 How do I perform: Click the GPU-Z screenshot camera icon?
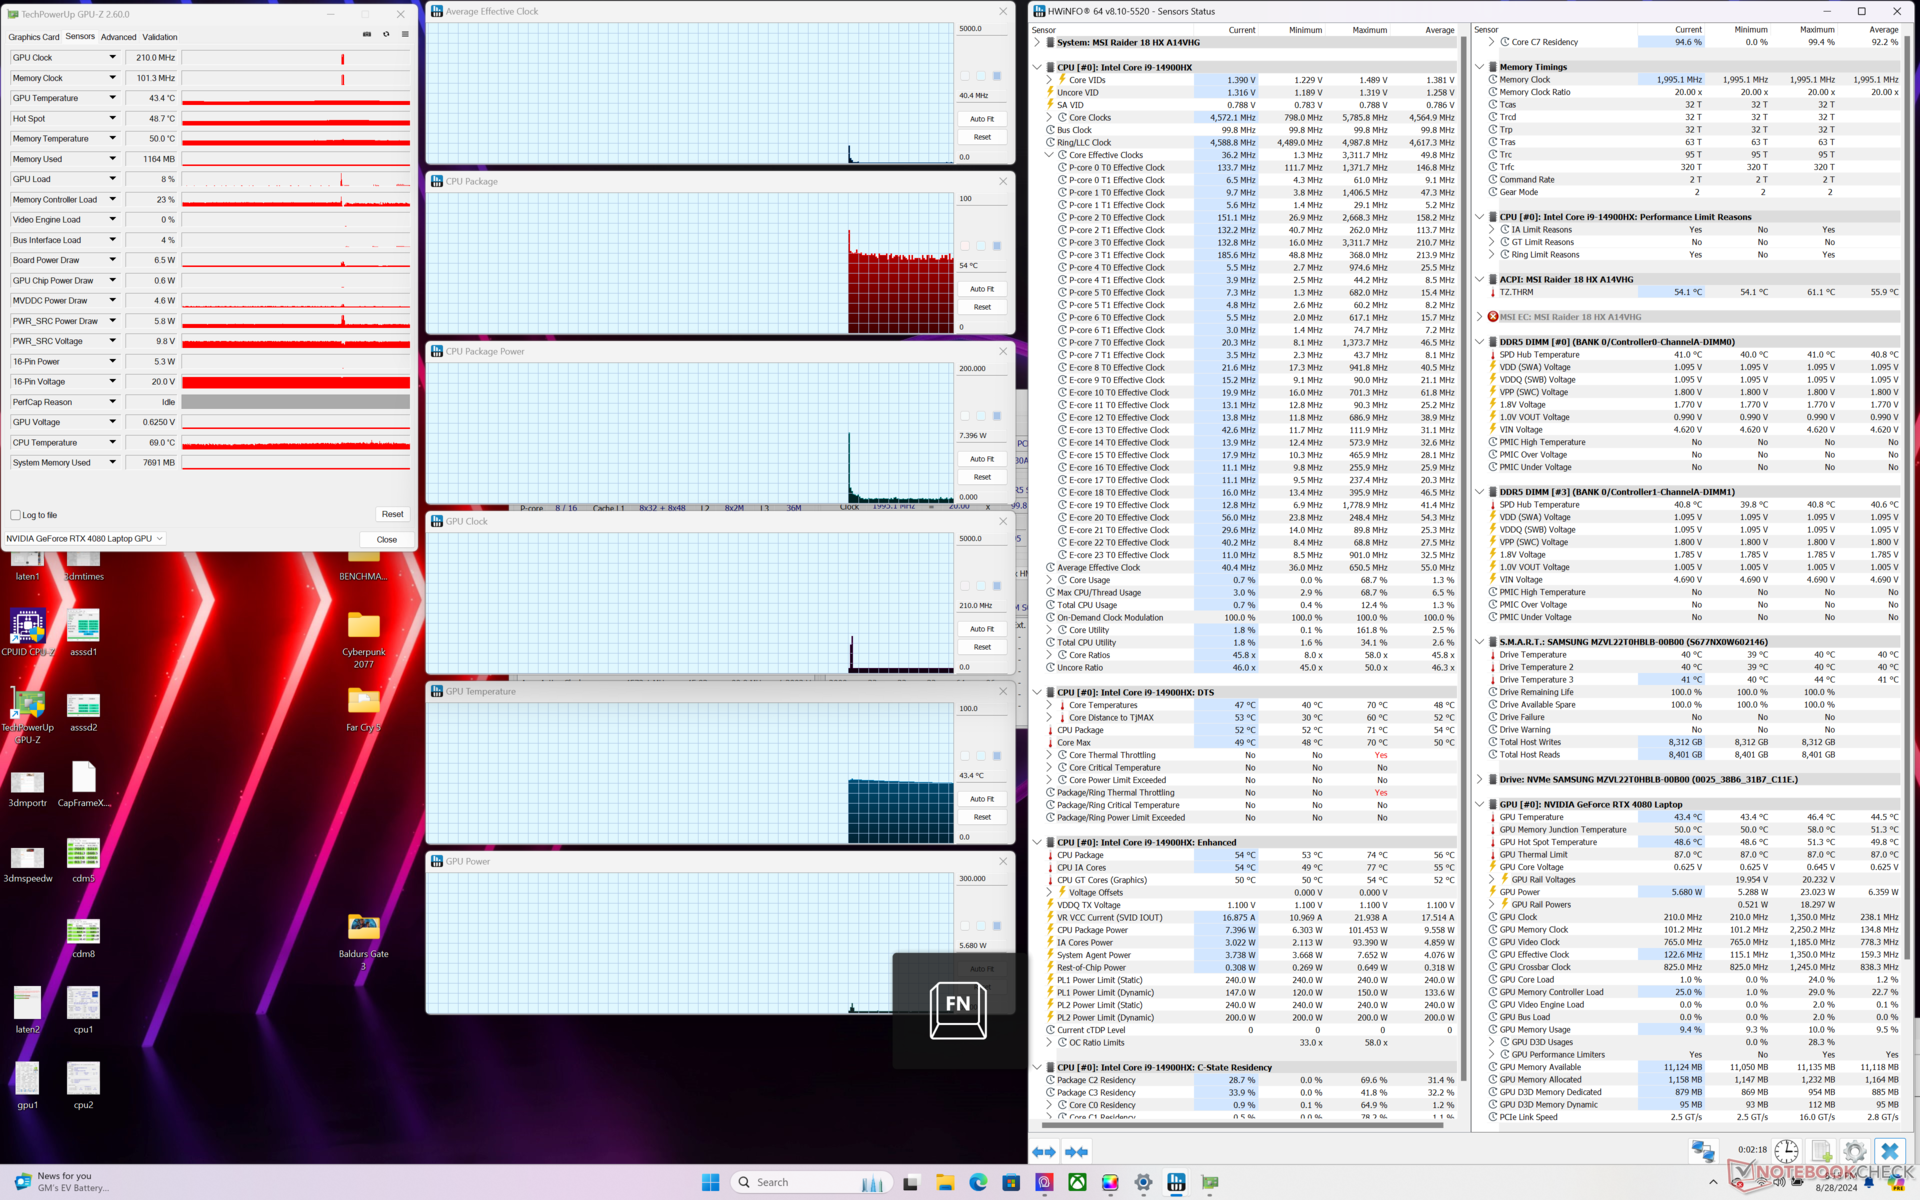tap(367, 34)
